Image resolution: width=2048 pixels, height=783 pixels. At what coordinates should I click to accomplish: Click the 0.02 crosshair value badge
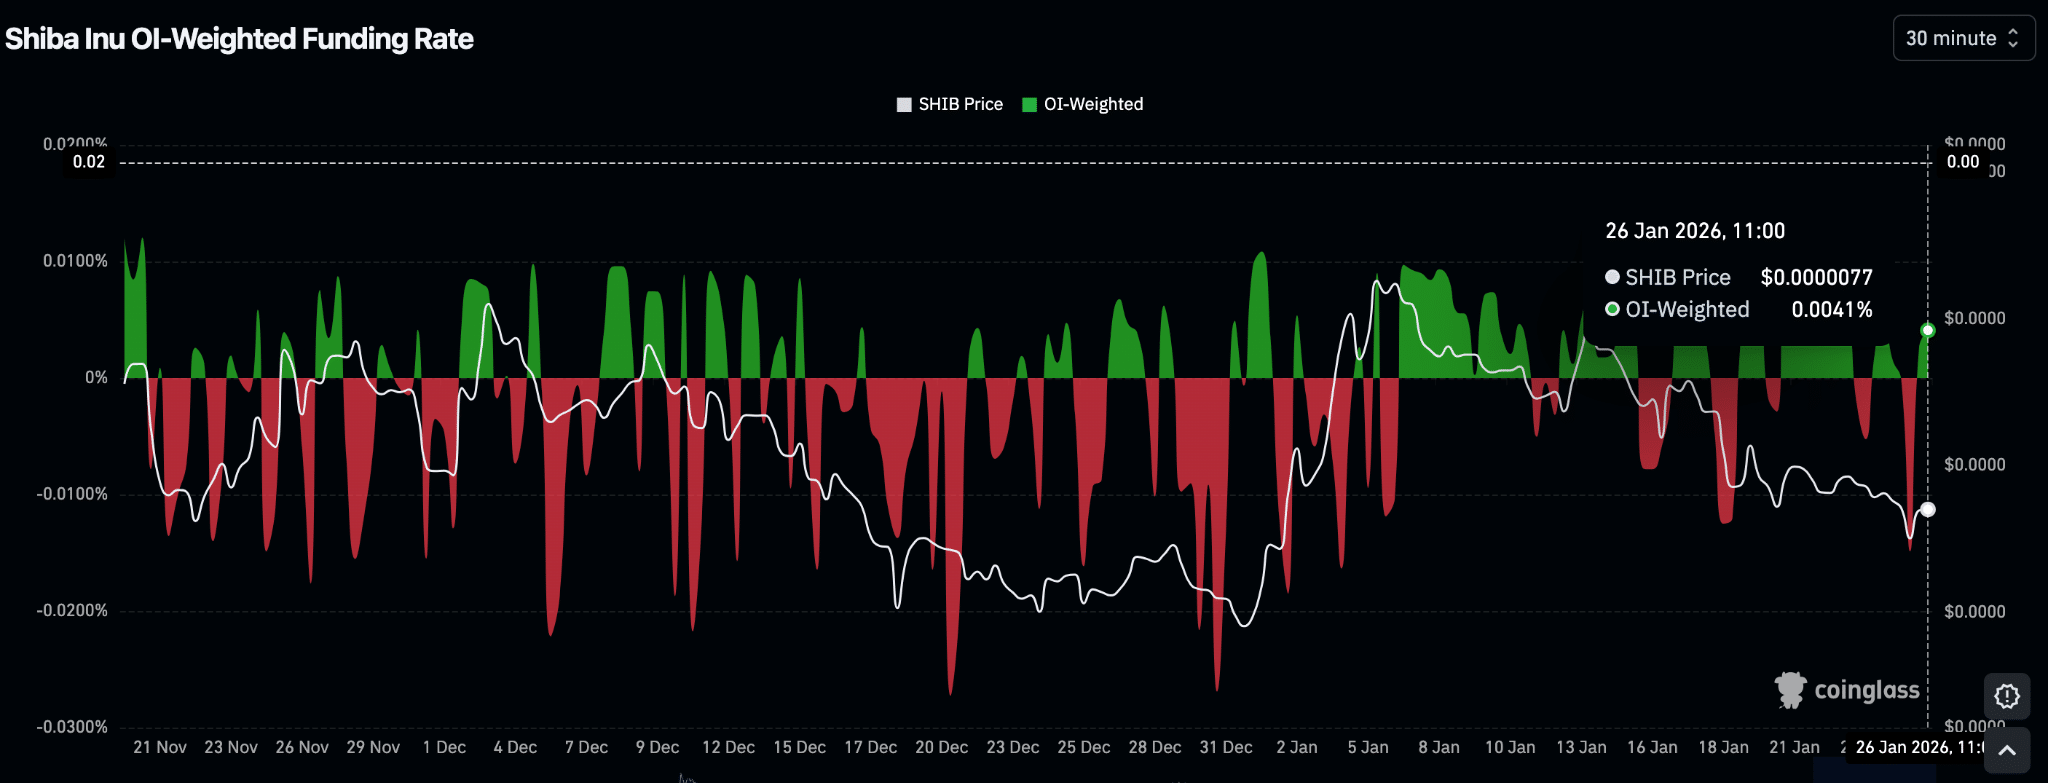[89, 162]
